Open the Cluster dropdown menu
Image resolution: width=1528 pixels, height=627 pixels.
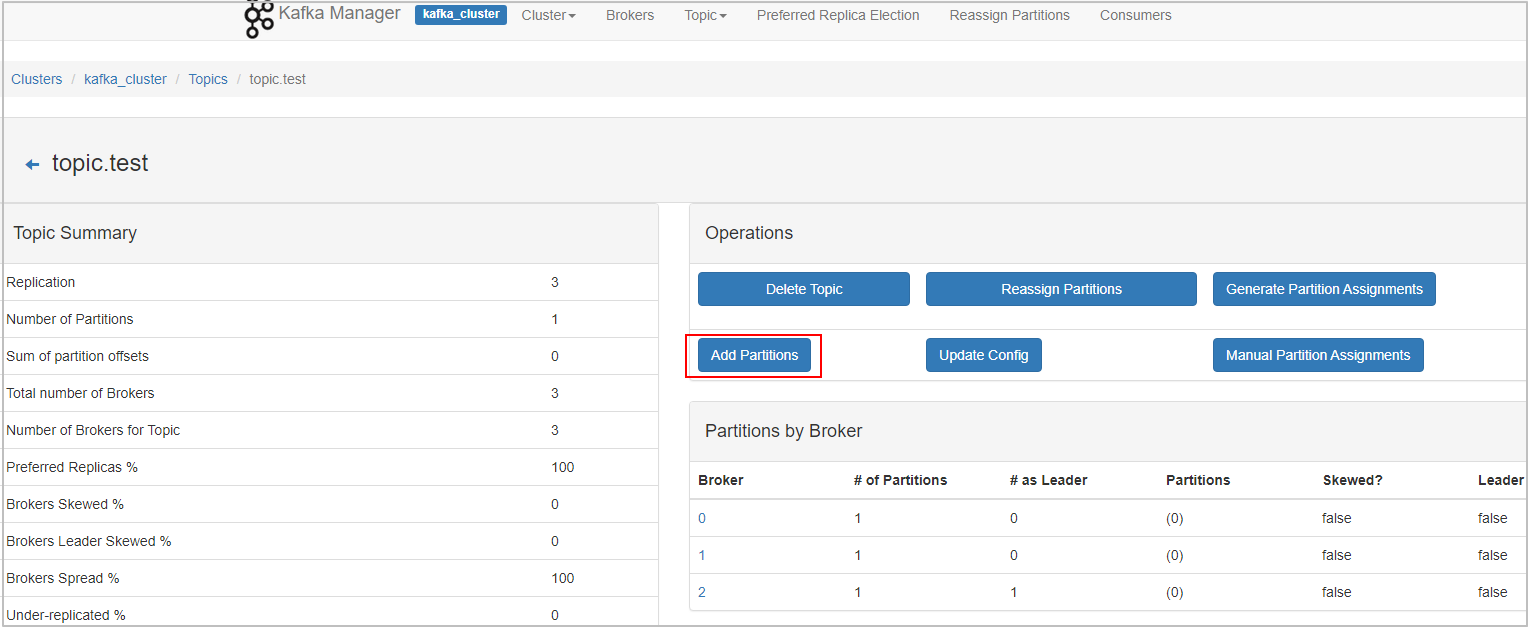click(x=548, y=15)
